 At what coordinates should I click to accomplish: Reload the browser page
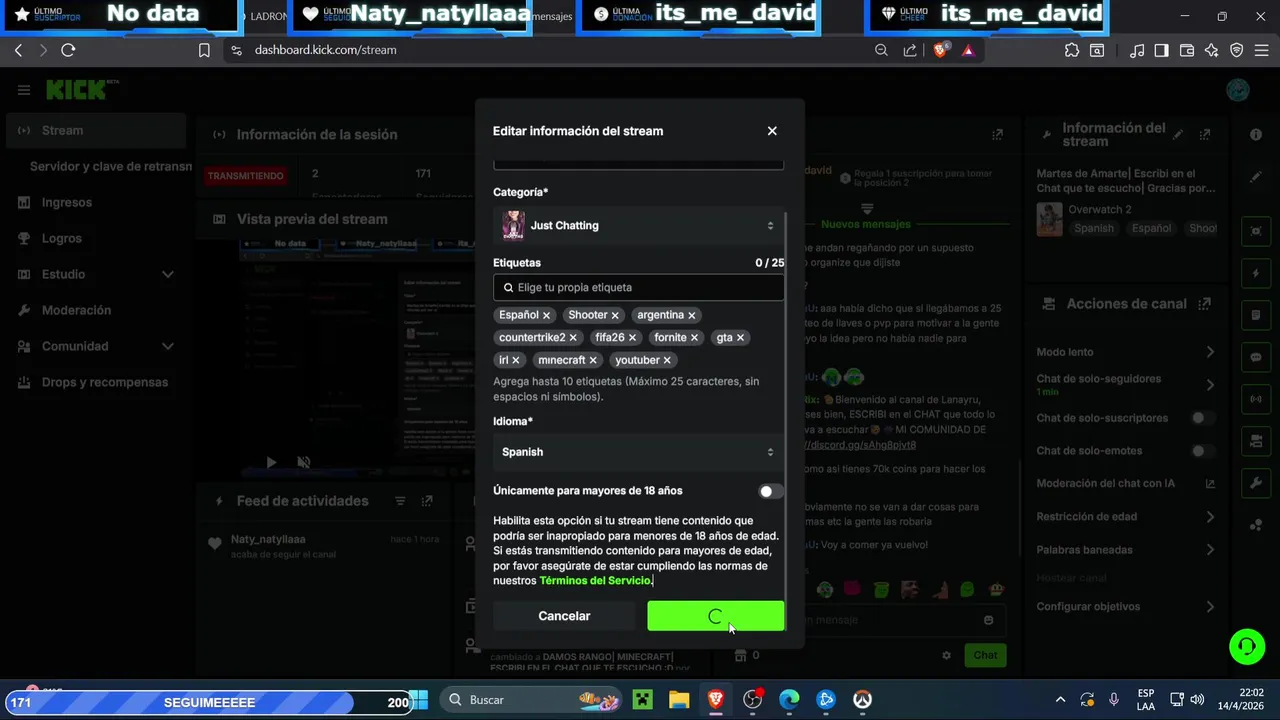68,50
